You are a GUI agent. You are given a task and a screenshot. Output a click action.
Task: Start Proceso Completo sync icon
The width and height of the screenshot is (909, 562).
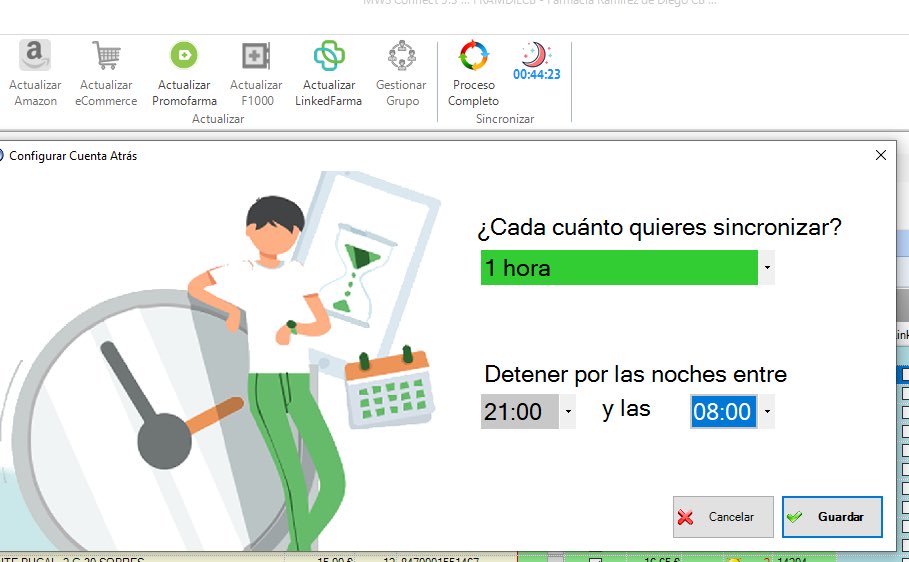(474, 55)
